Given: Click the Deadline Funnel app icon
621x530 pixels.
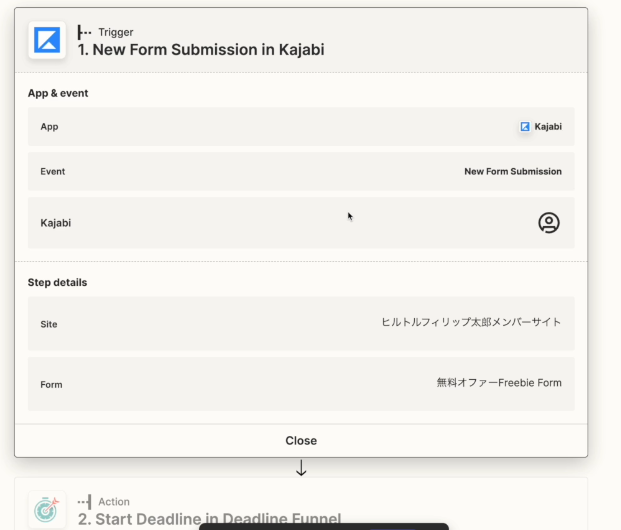Looking at the screenshot, I should (x=47, y=509).
